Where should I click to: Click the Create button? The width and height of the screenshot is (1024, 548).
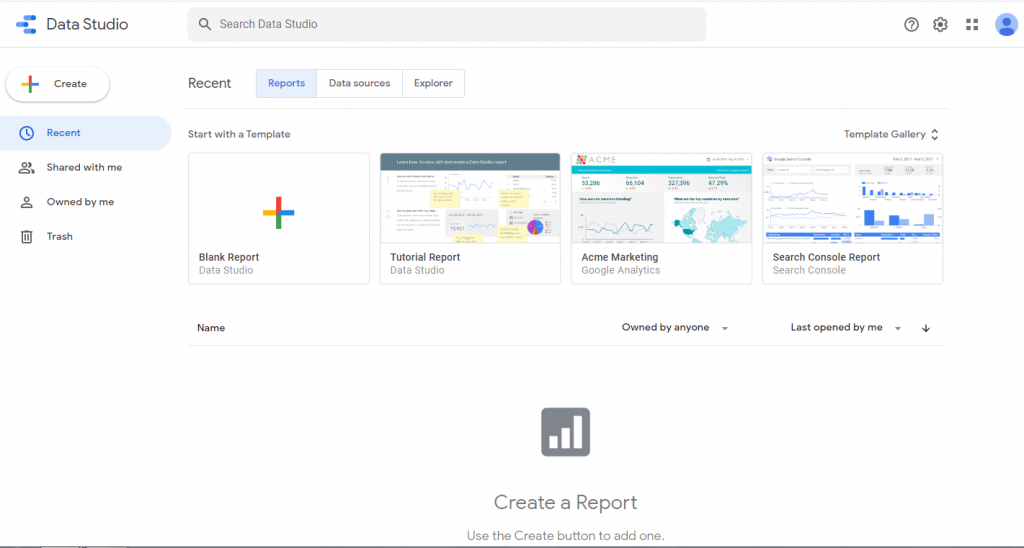coord(57,84)
